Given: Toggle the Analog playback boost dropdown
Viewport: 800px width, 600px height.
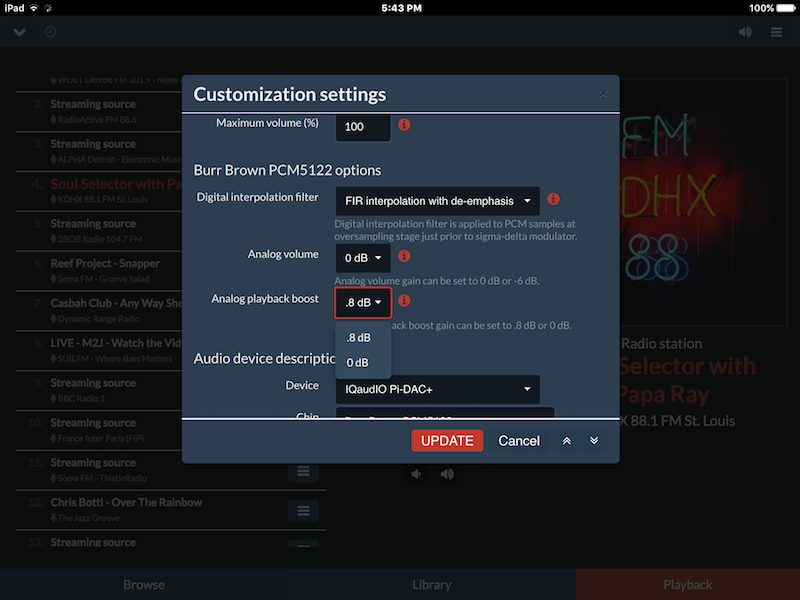Looking at the screenshot, I should (x=363, y=303).
